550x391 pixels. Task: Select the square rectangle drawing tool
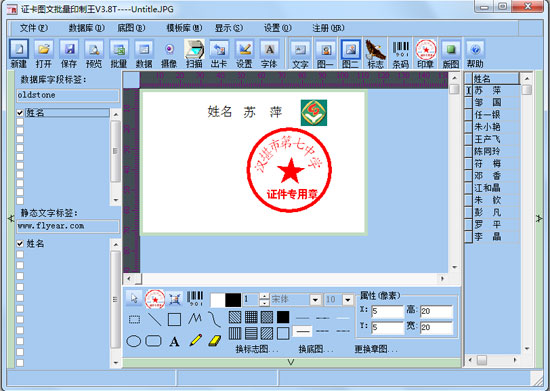[174, 319]
